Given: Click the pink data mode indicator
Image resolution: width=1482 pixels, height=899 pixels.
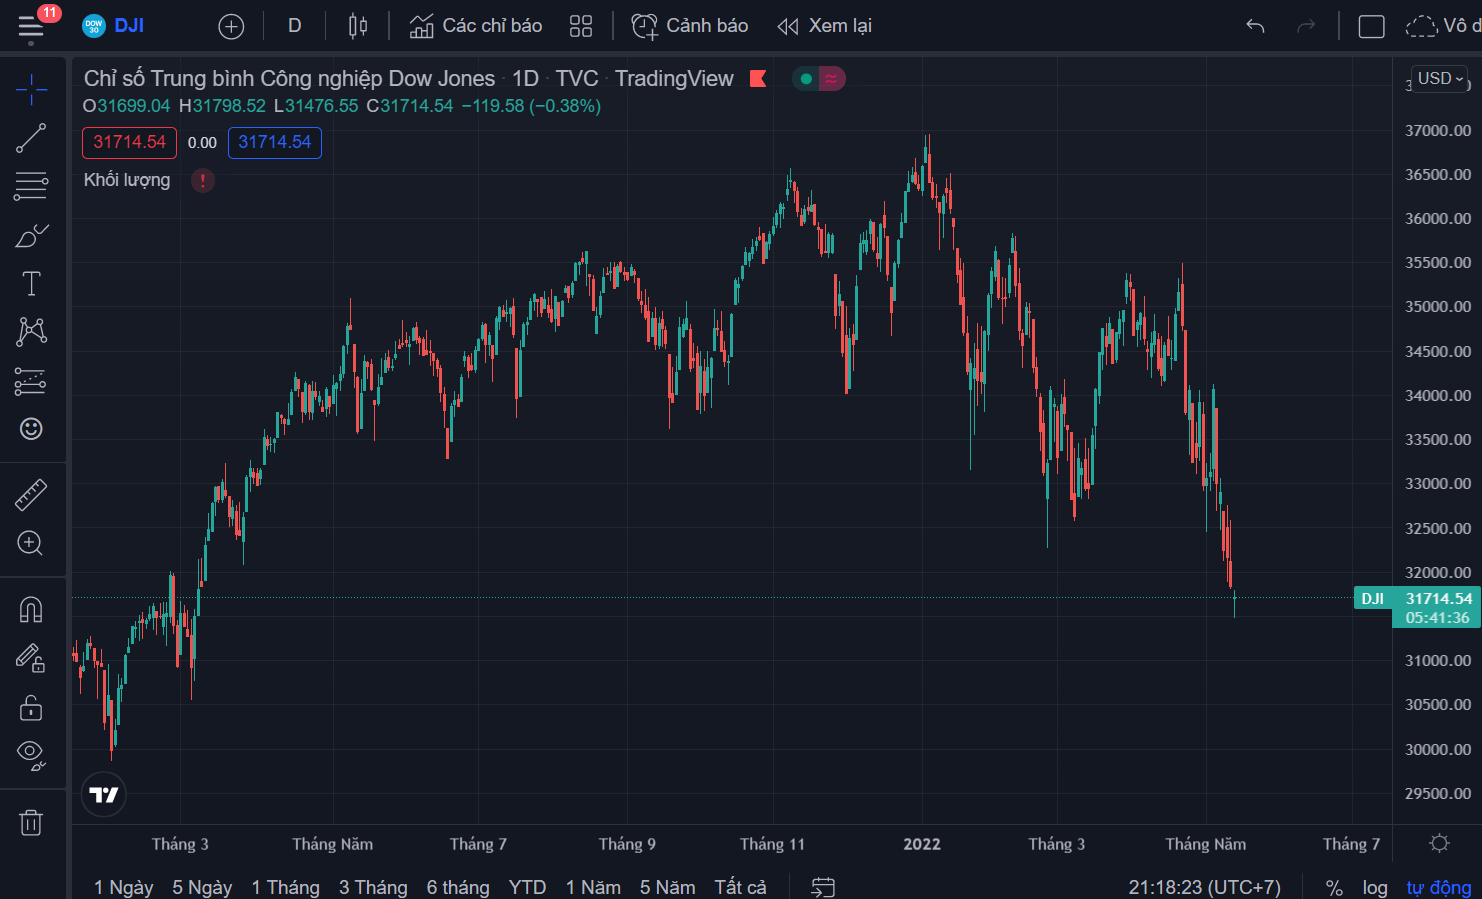Looking at the screenshot, I should pyautogui.click(x=832, y=78).
